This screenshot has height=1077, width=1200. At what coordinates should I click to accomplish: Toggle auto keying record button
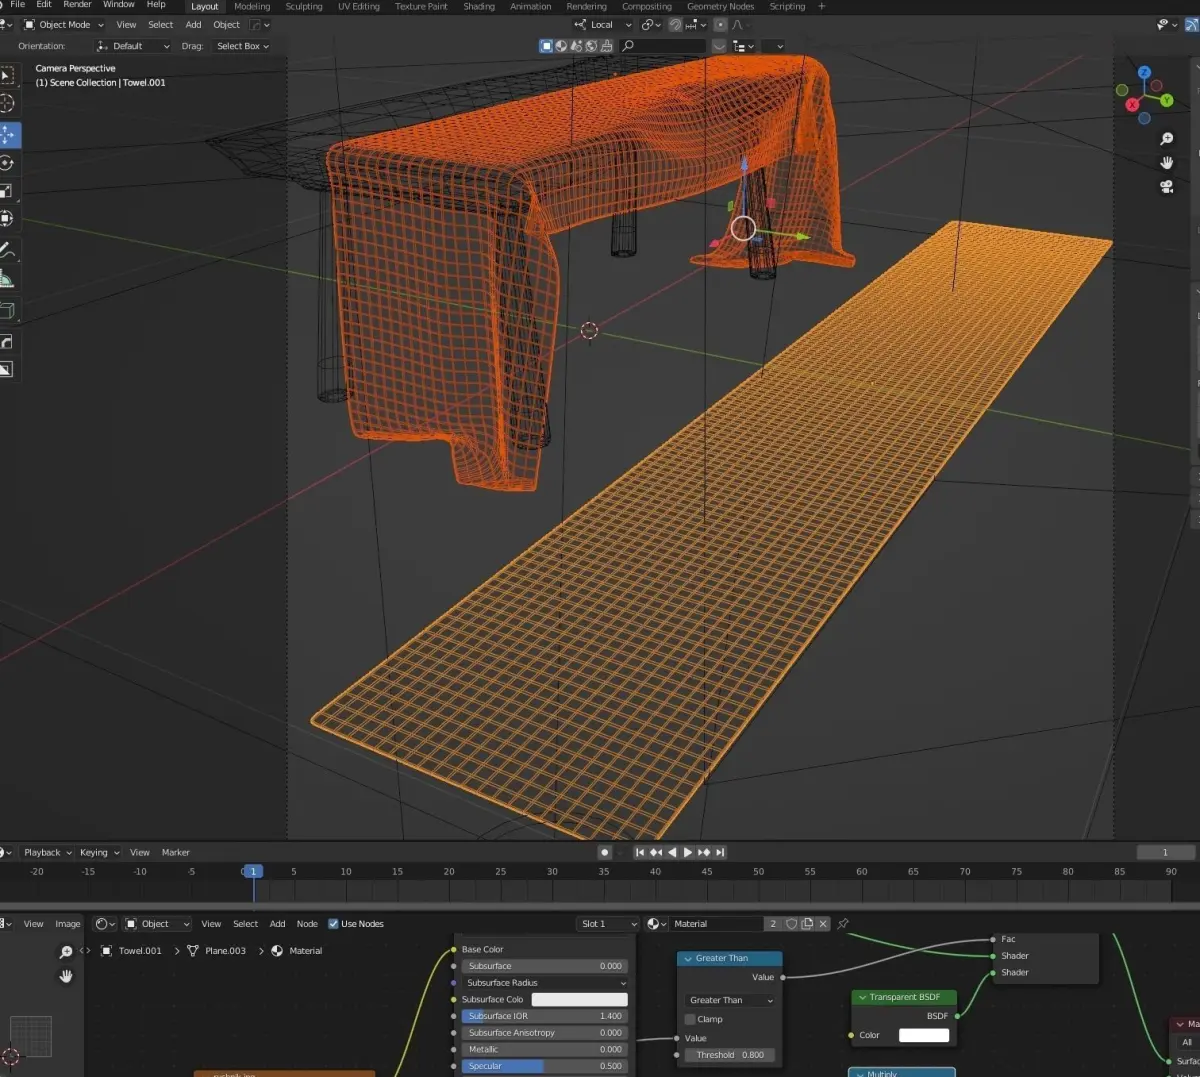(604, 852)
